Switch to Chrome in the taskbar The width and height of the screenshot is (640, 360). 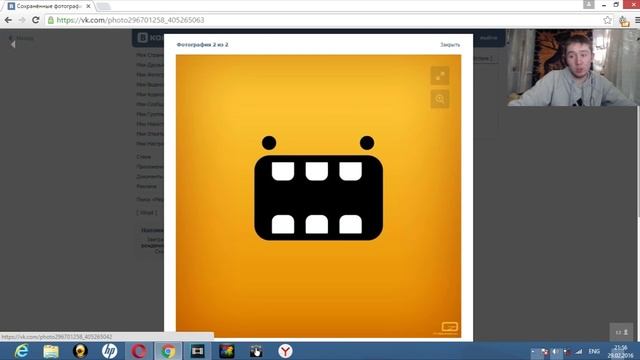coord(168,351)
